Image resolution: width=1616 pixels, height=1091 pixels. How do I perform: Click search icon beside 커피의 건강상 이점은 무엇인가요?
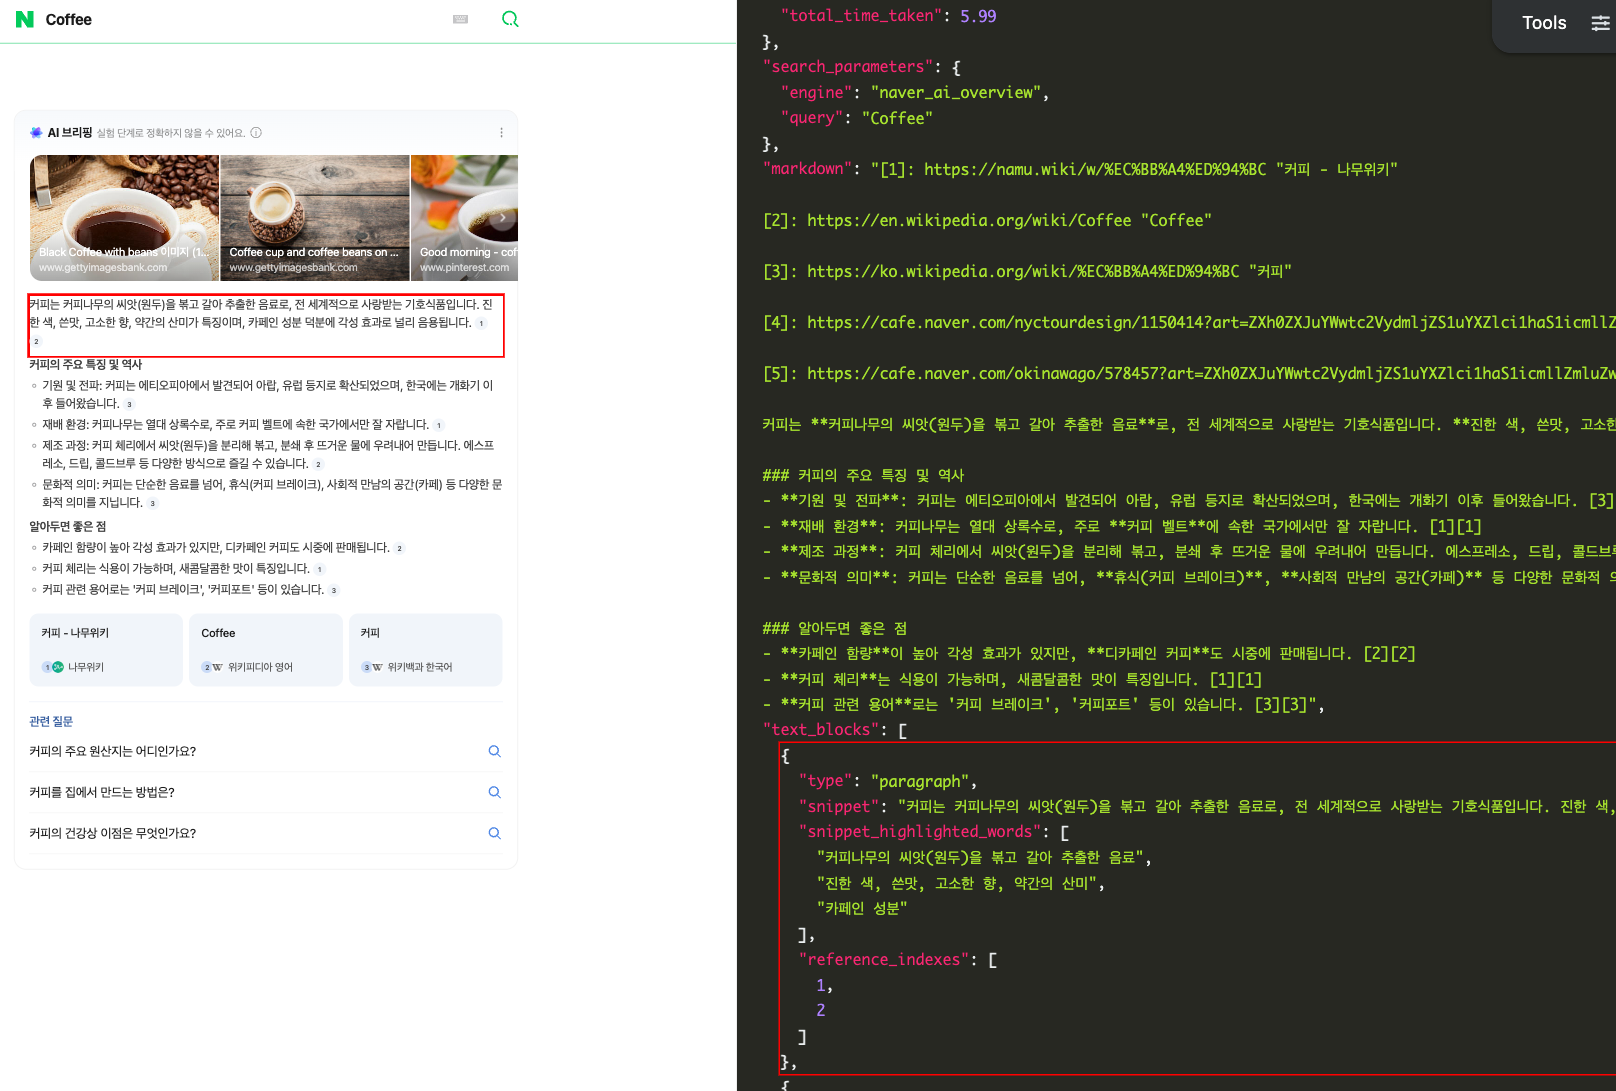(494, 833)
